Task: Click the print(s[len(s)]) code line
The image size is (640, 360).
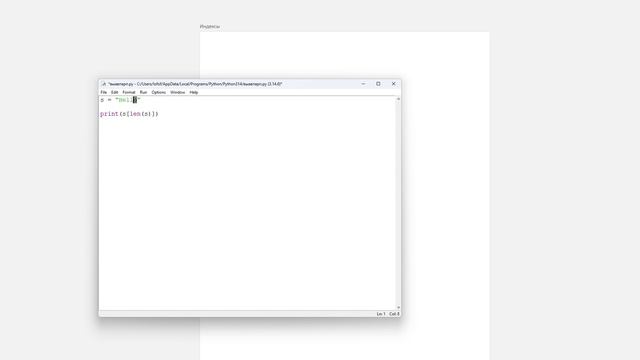Action: click(129, 114)
